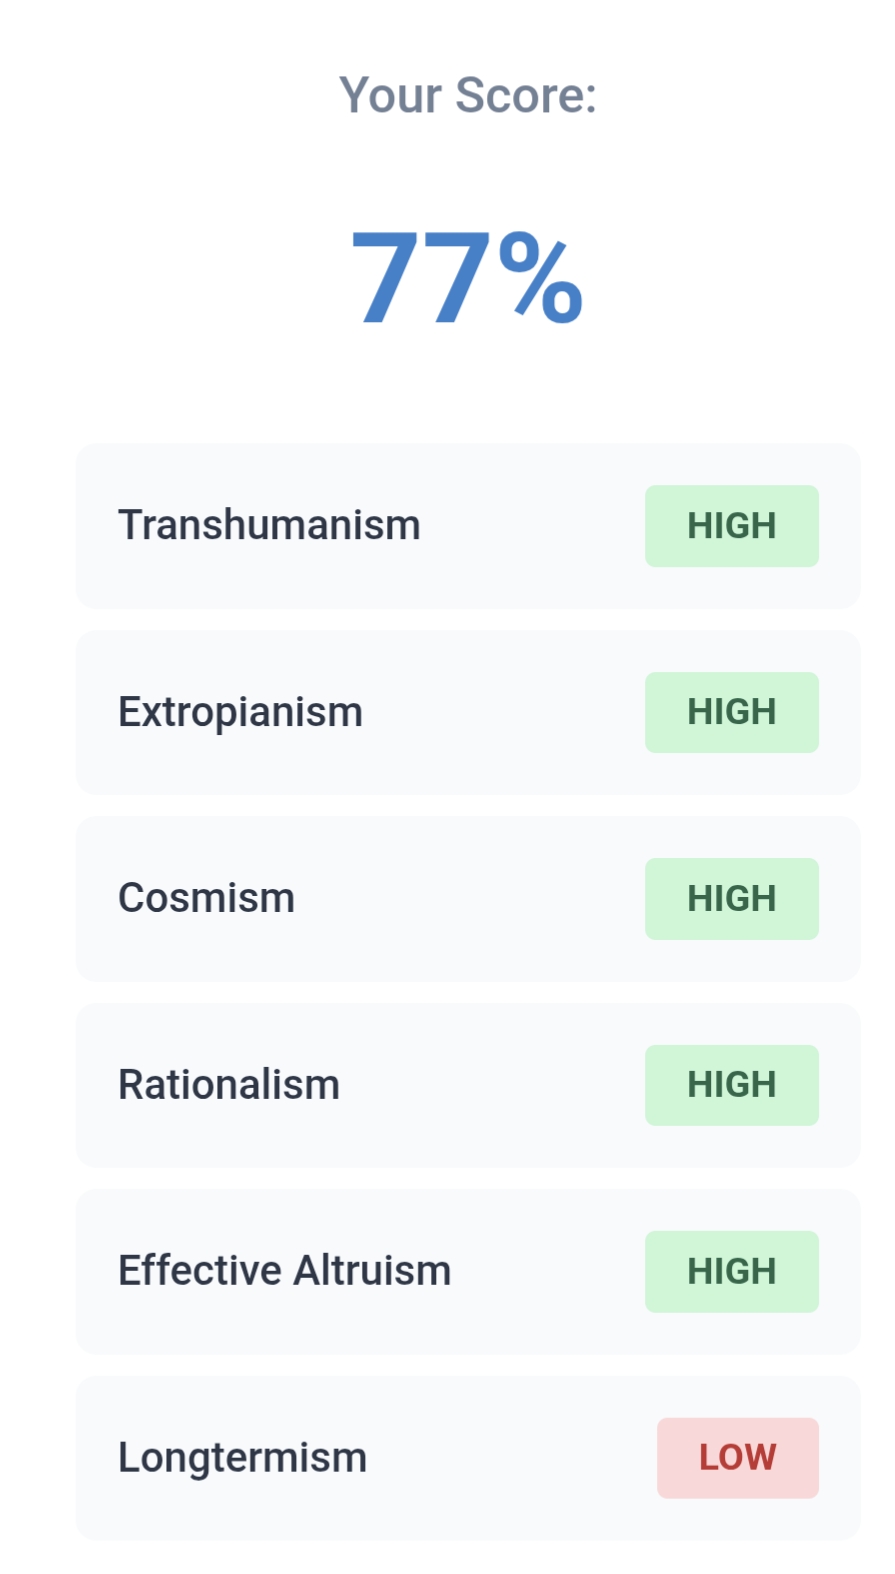The height and width of the screenshot is (1574, 895).
Task: Click the red LOW badge for Longtermism
Action: pos(737,1458)
